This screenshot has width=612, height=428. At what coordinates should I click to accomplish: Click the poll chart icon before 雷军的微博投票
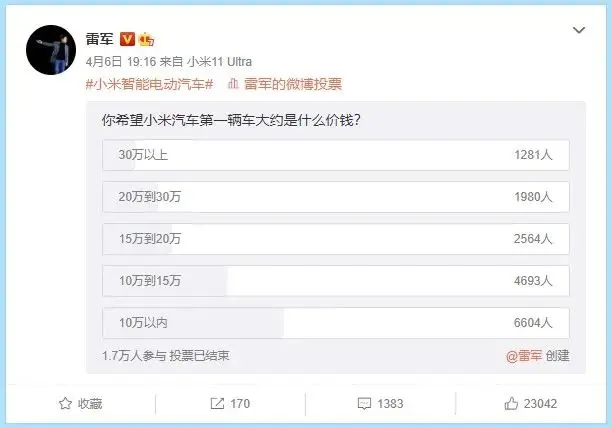233,83
